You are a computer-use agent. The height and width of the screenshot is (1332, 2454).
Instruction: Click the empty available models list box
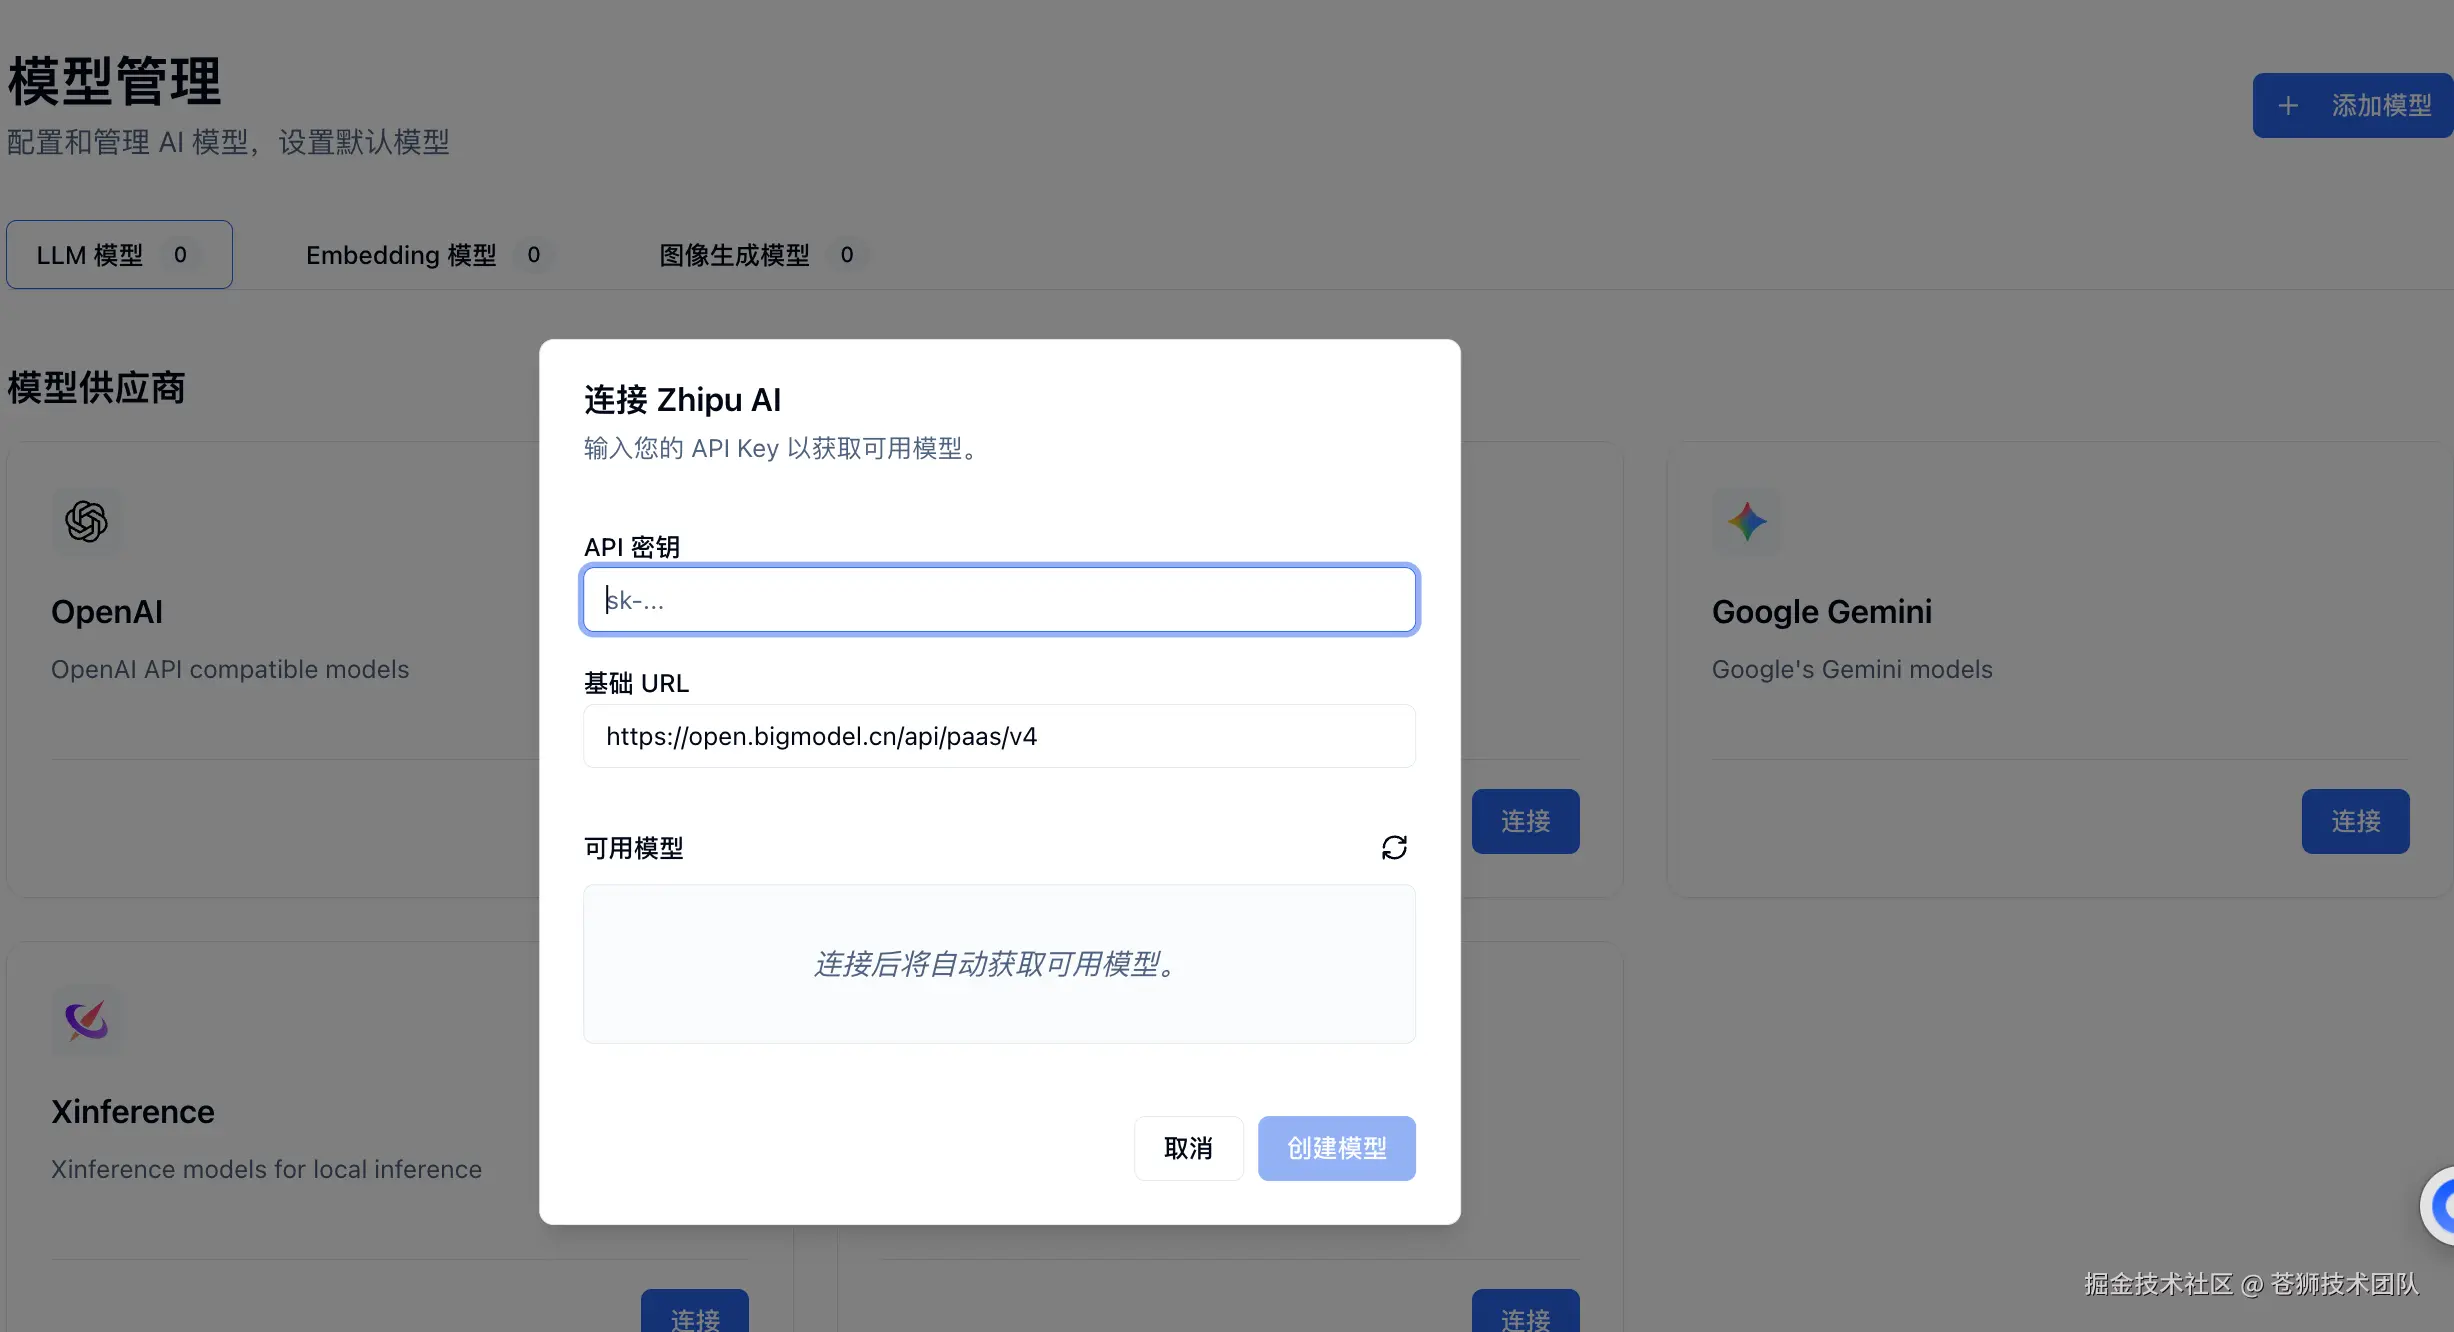[x=999, y=964]
